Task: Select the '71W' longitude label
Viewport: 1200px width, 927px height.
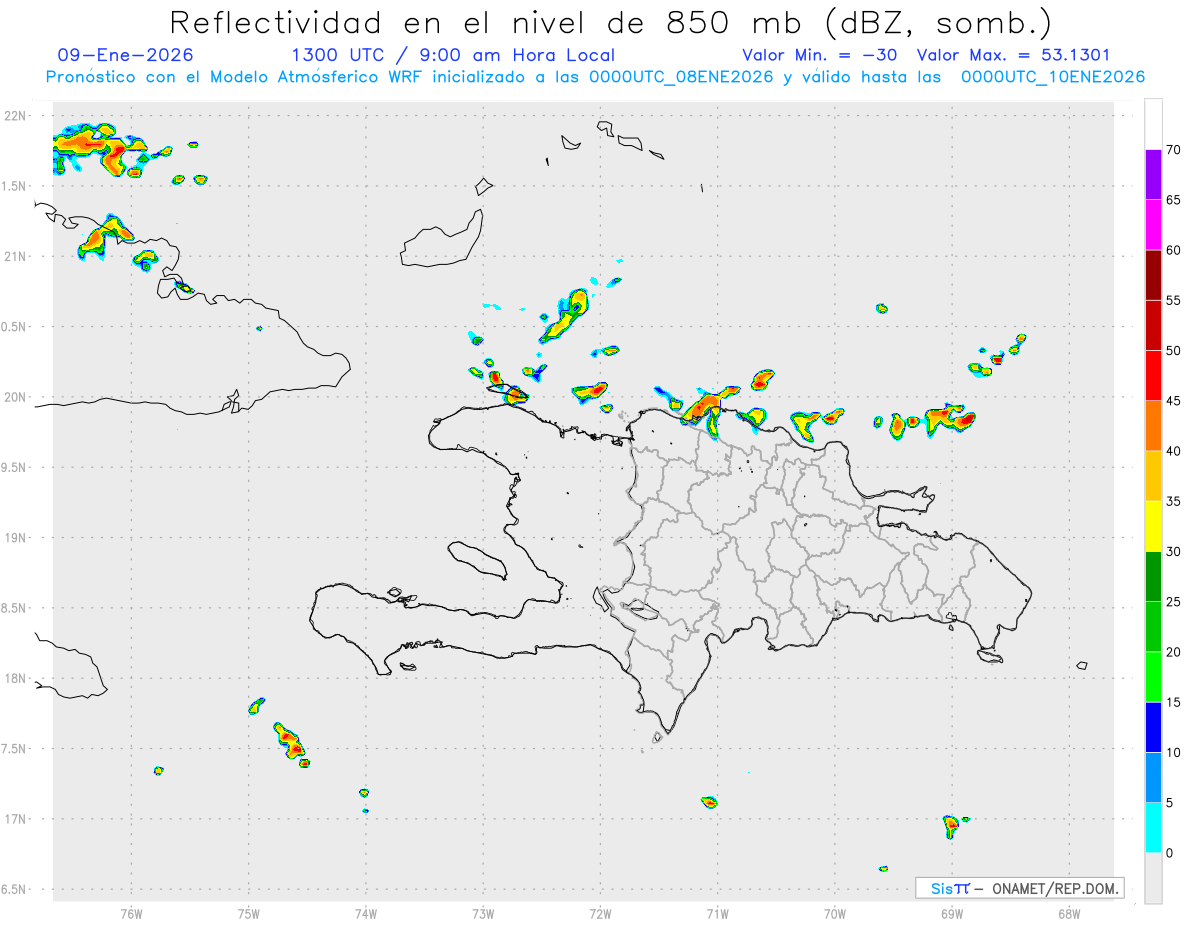Action: pos(717,913)
